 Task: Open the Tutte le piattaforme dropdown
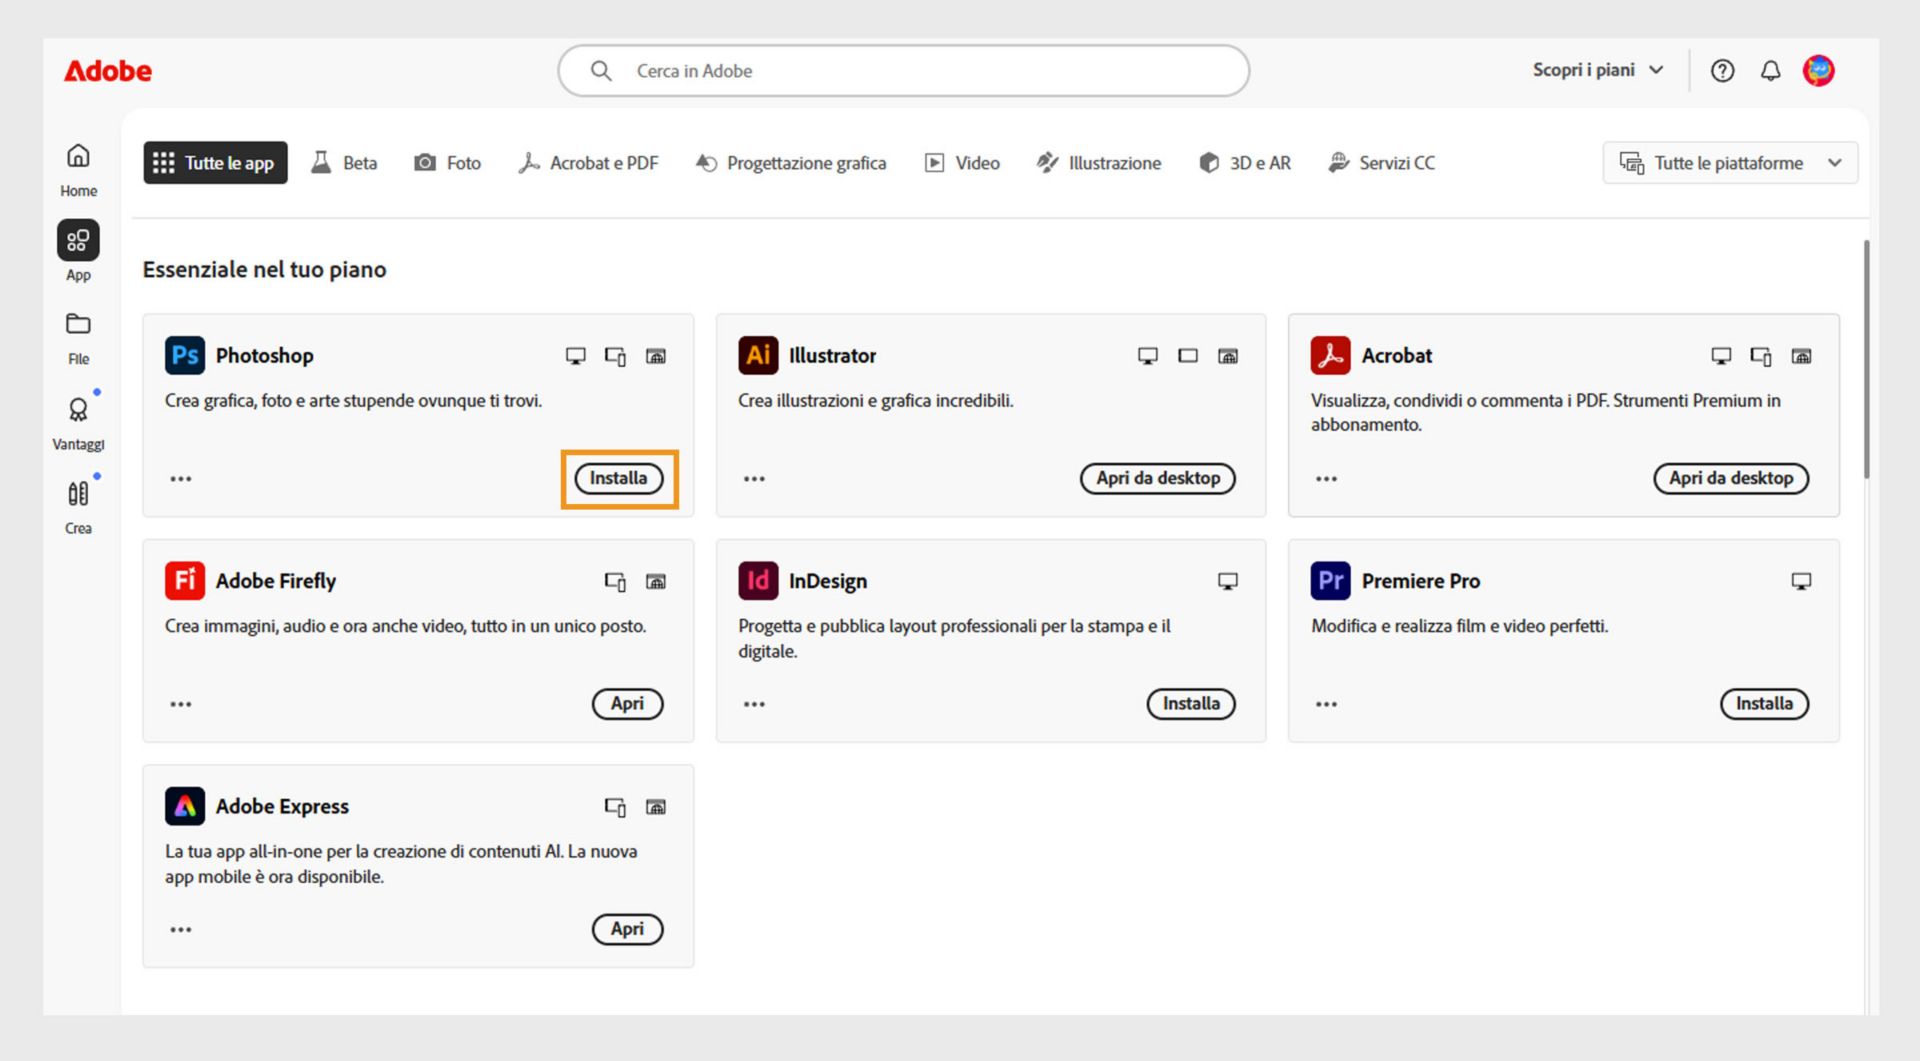1730,163
